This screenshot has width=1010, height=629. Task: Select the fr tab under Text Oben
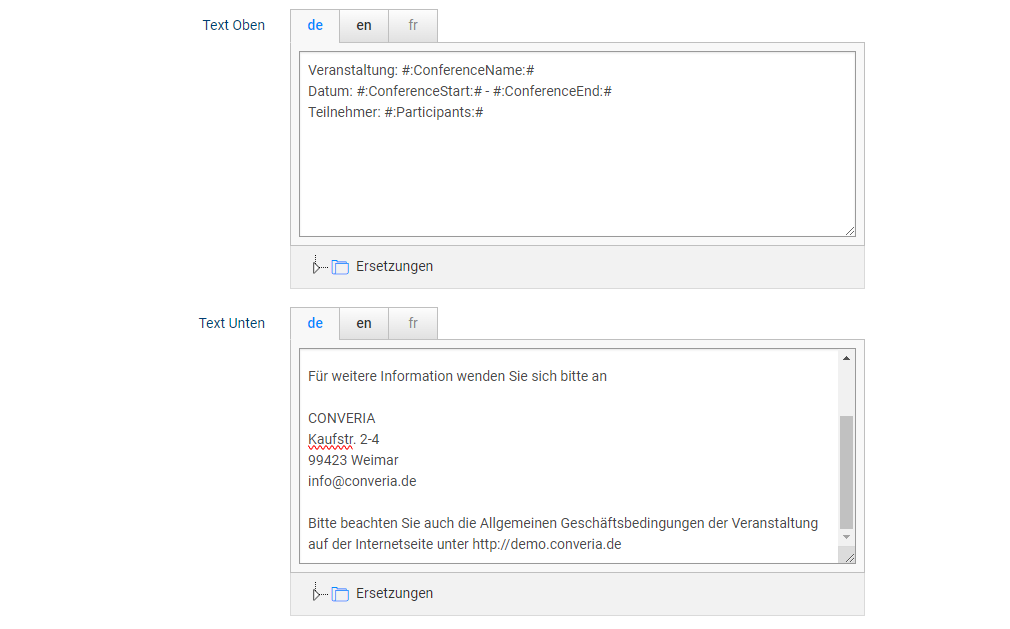point(413,26)
